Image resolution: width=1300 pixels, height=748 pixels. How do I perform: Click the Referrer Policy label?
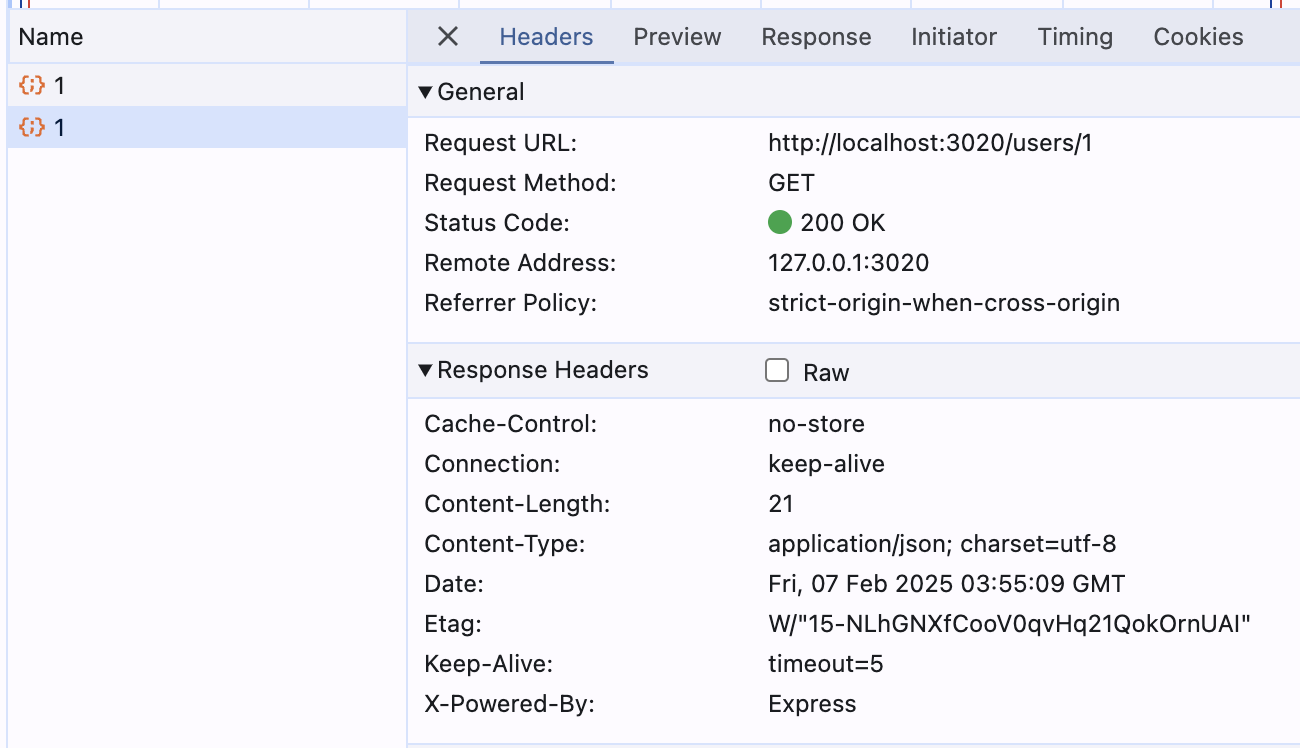[x=510, y=303]
